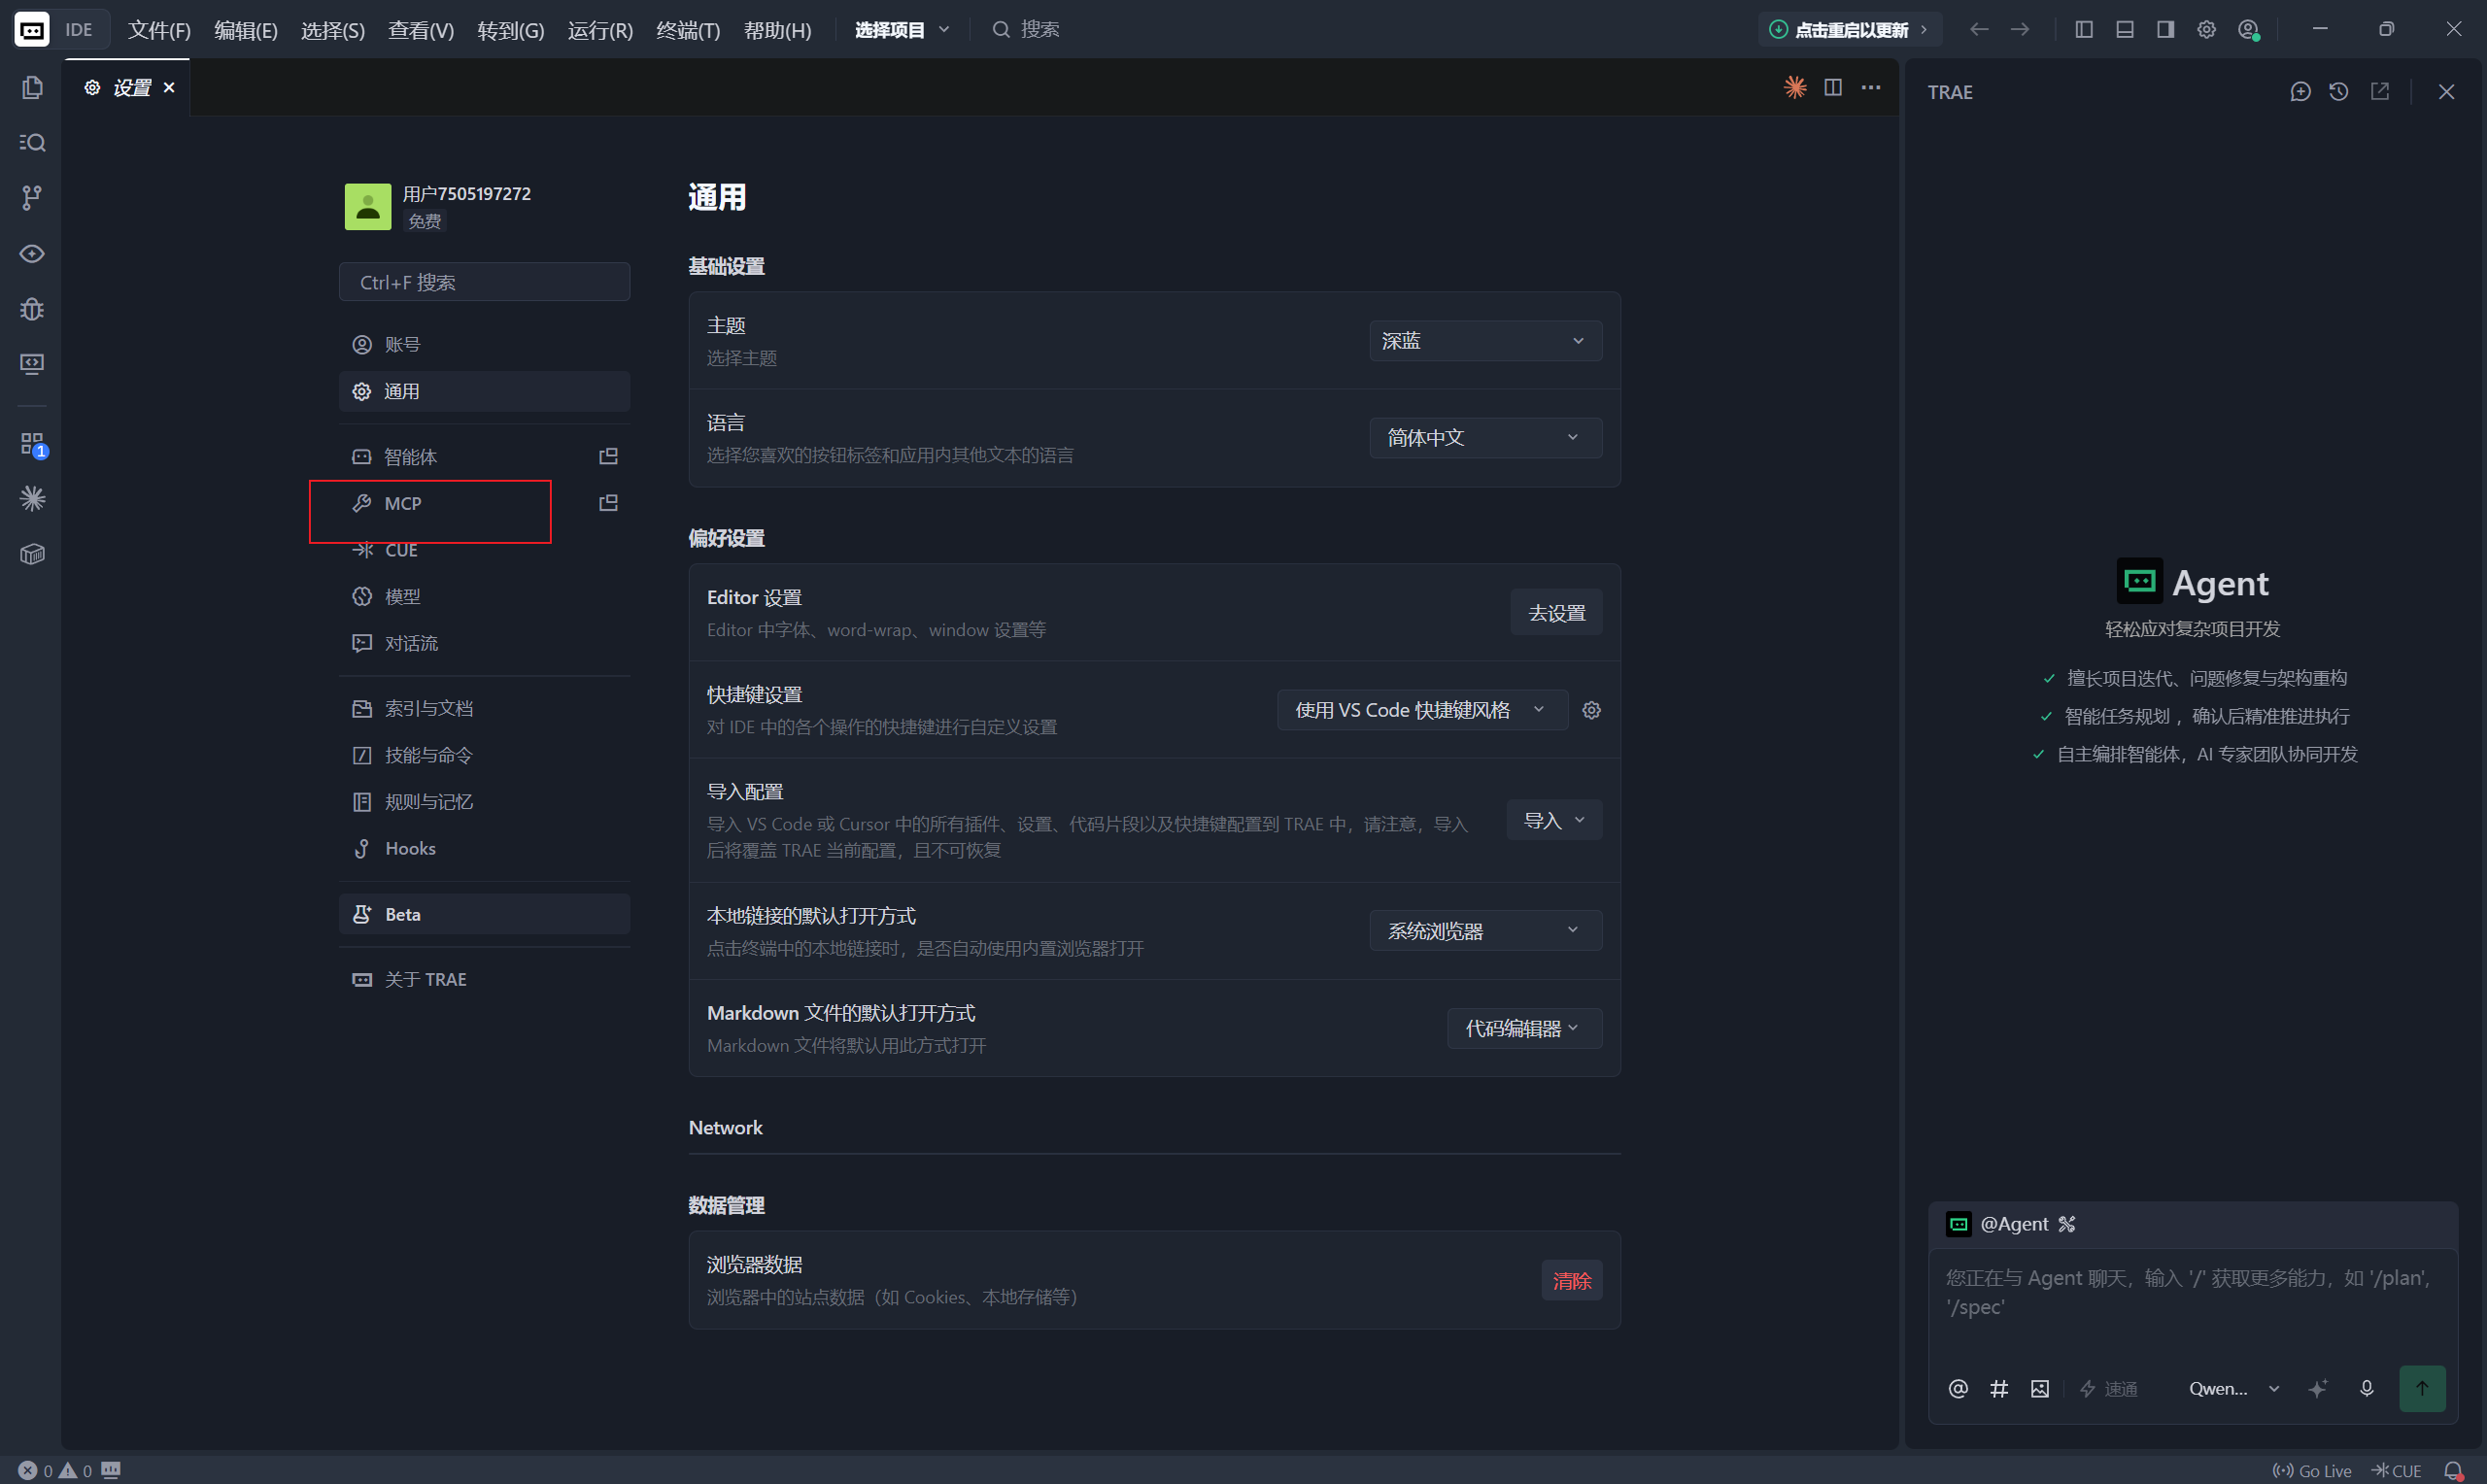This screenshot has width=2487, height=1484.
Task: Click the sparkle optimize prompt icon
Action: pos(2318,1388)
